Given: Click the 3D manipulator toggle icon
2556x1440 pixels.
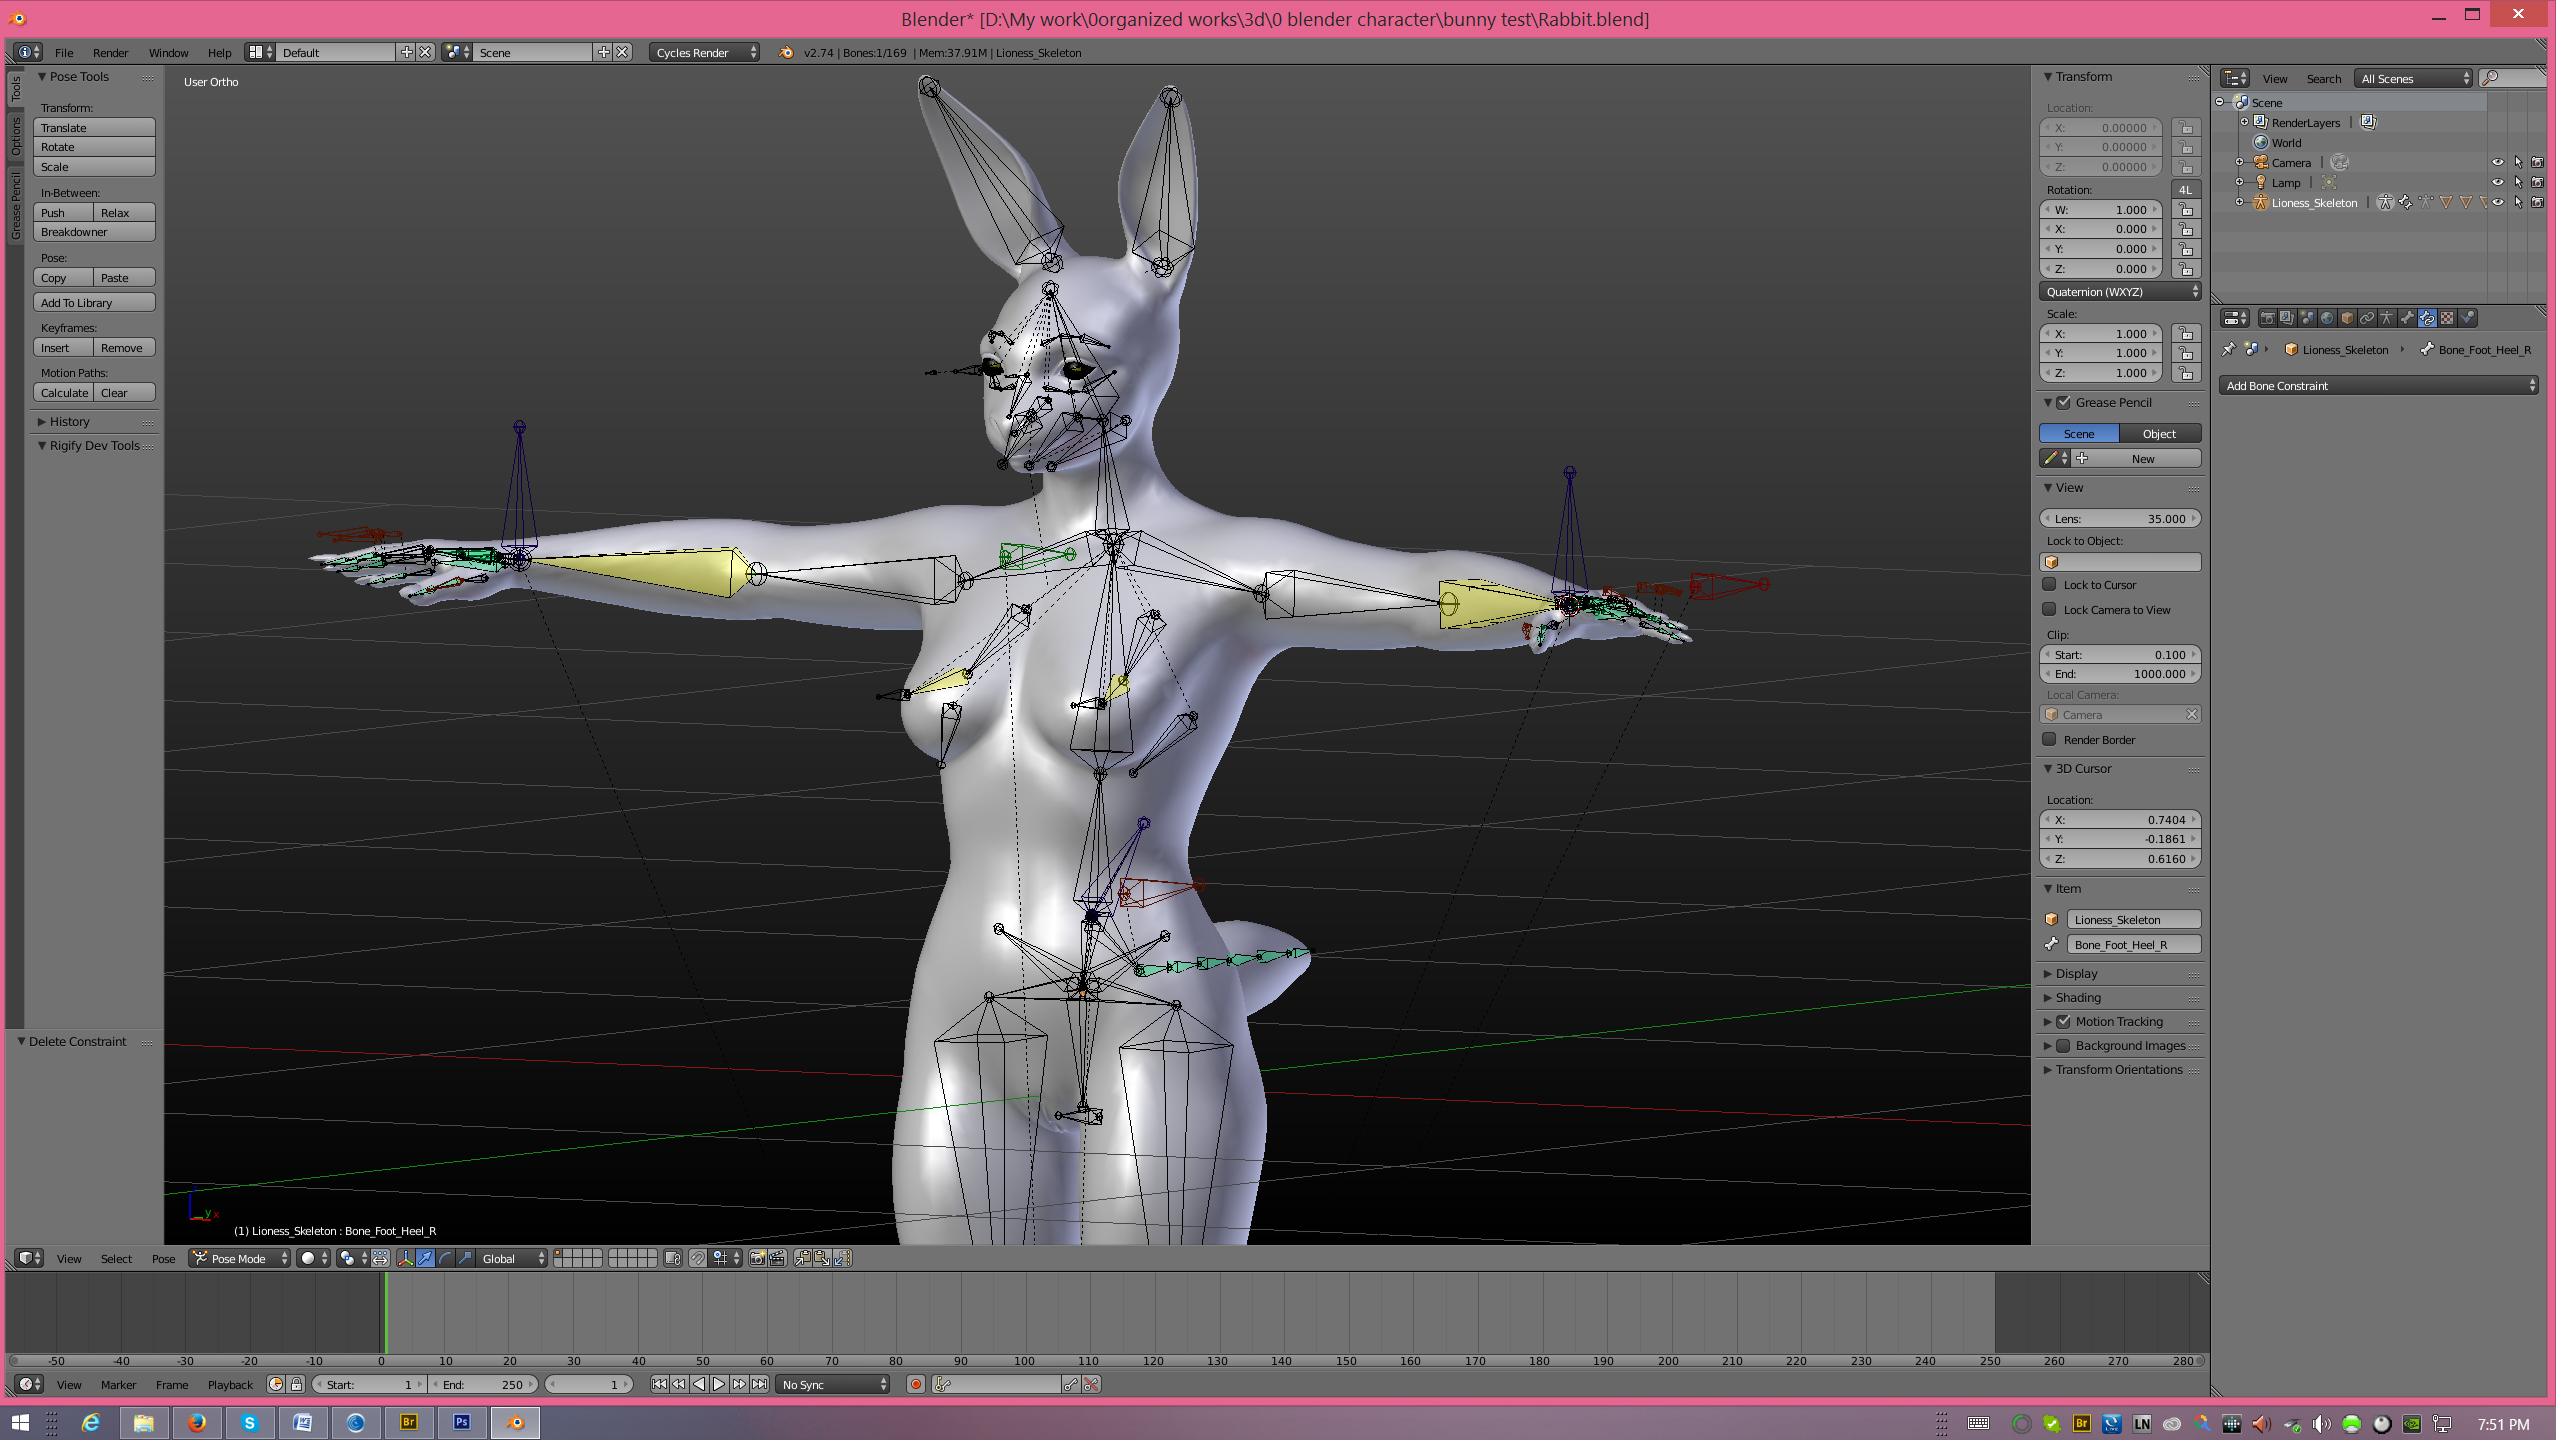Looking at the screenshot, I should click(406, 1258).
